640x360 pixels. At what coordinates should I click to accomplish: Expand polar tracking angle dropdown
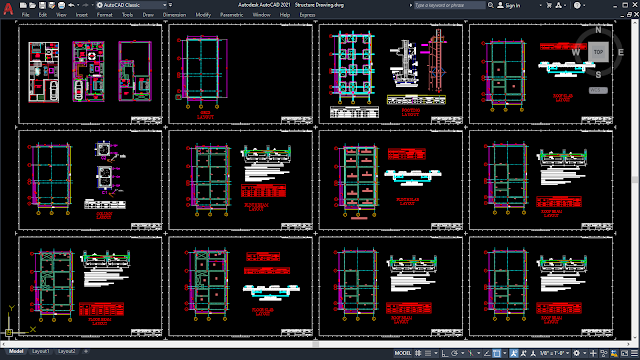point(463,353)
